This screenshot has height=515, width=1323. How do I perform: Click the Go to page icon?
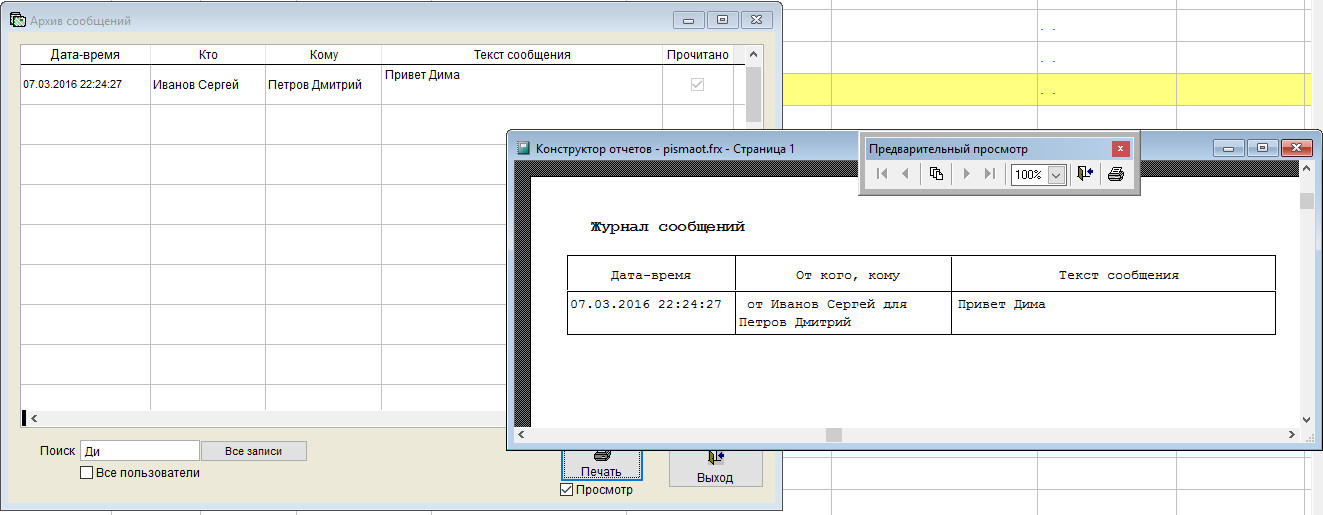tap(936, 174)
